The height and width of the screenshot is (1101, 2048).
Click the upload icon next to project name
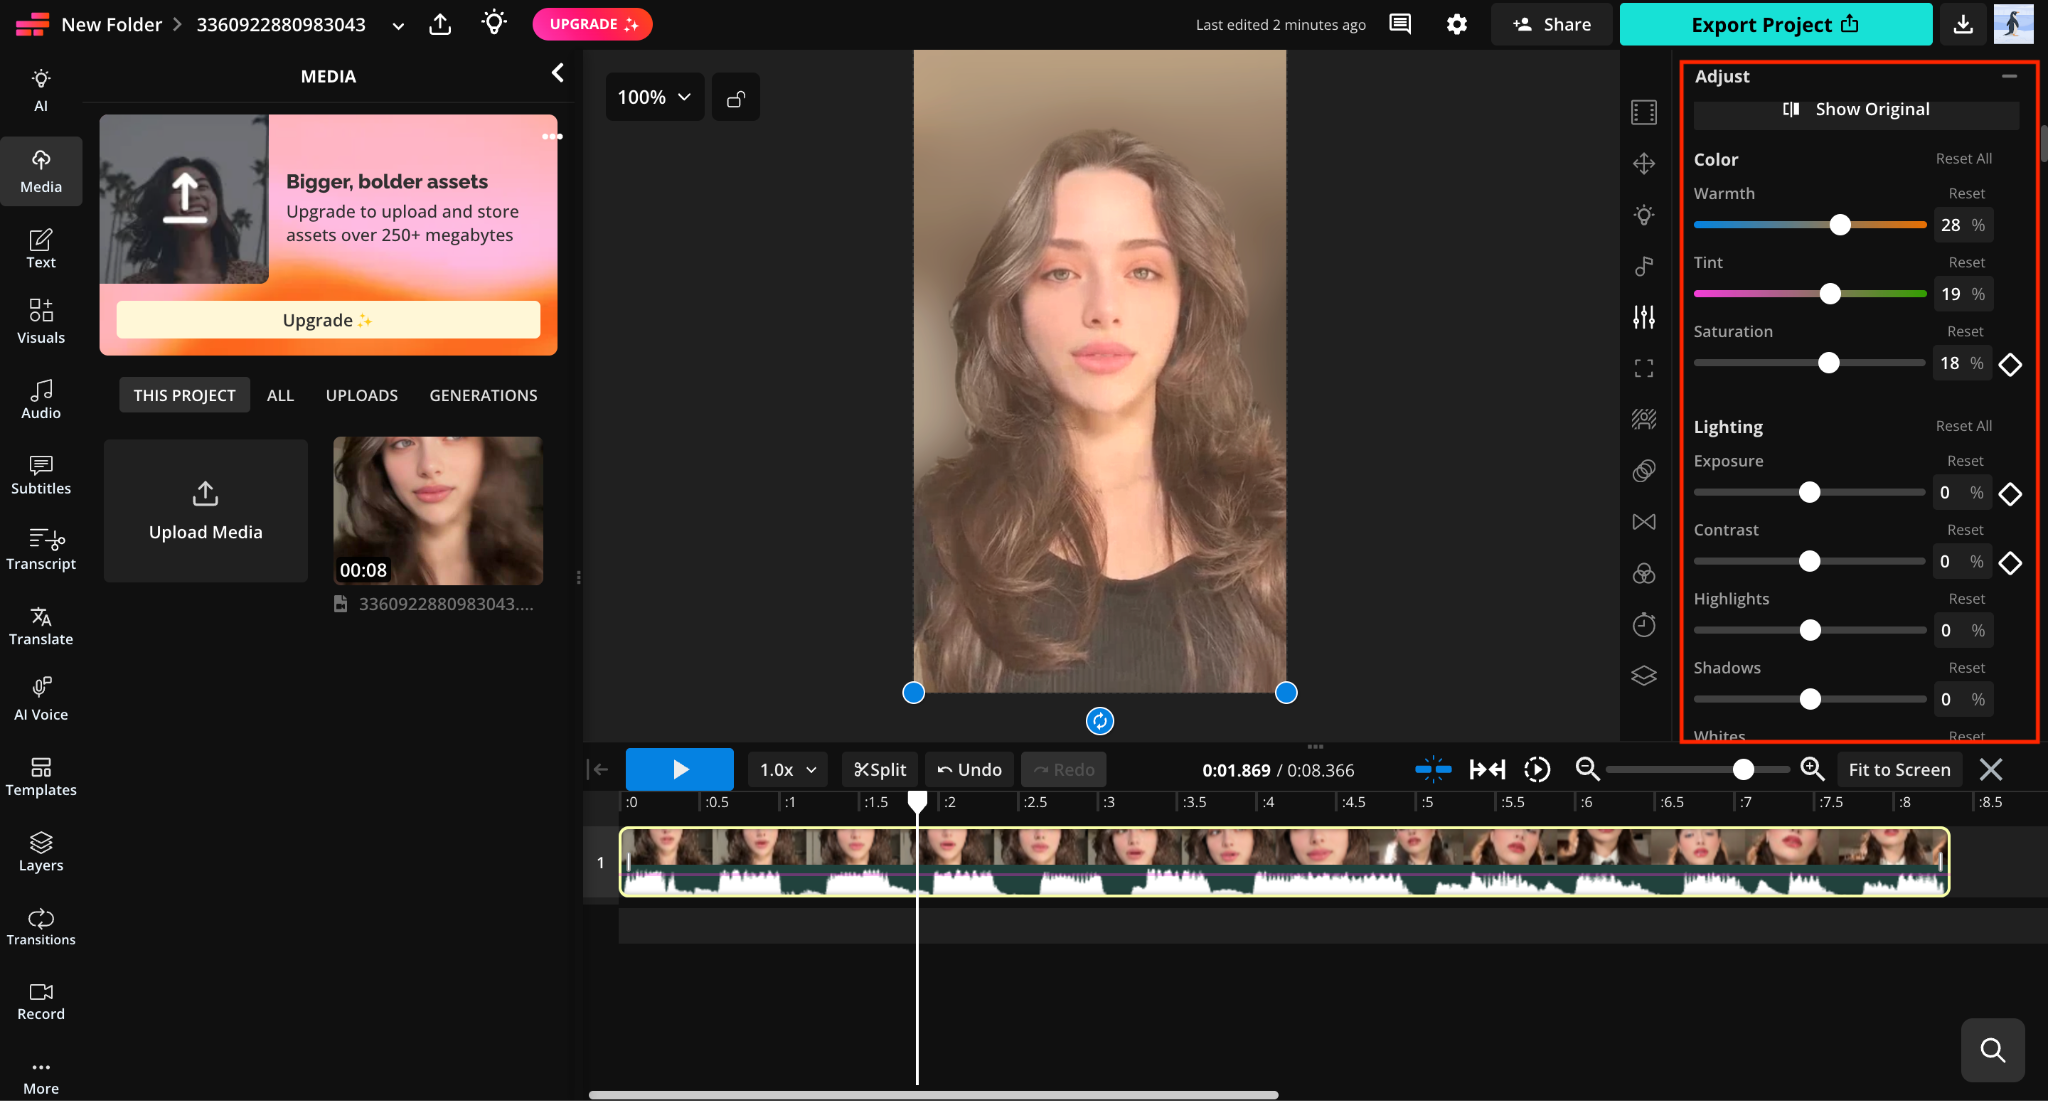coord(440,24)
